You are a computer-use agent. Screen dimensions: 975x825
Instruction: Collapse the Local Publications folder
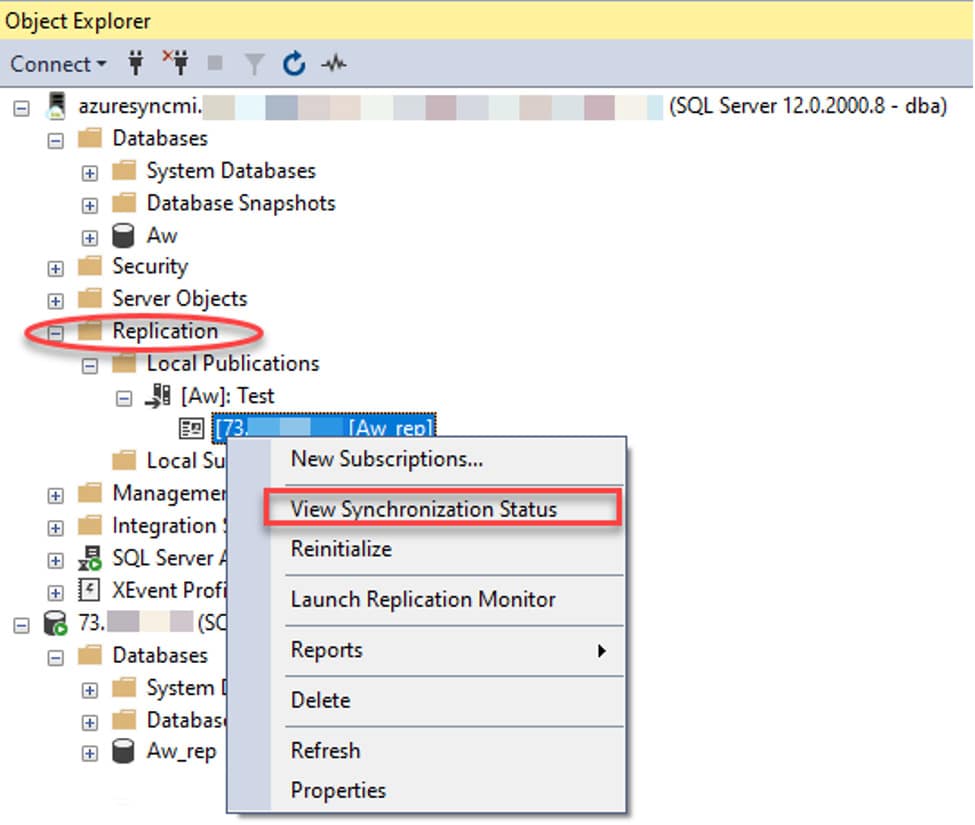(90, 366)
